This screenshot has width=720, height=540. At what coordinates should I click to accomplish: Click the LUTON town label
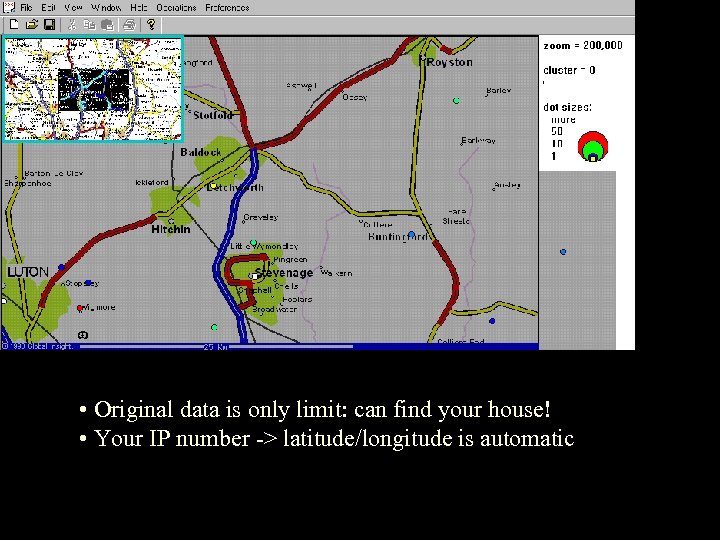click(x=28, y=272)
